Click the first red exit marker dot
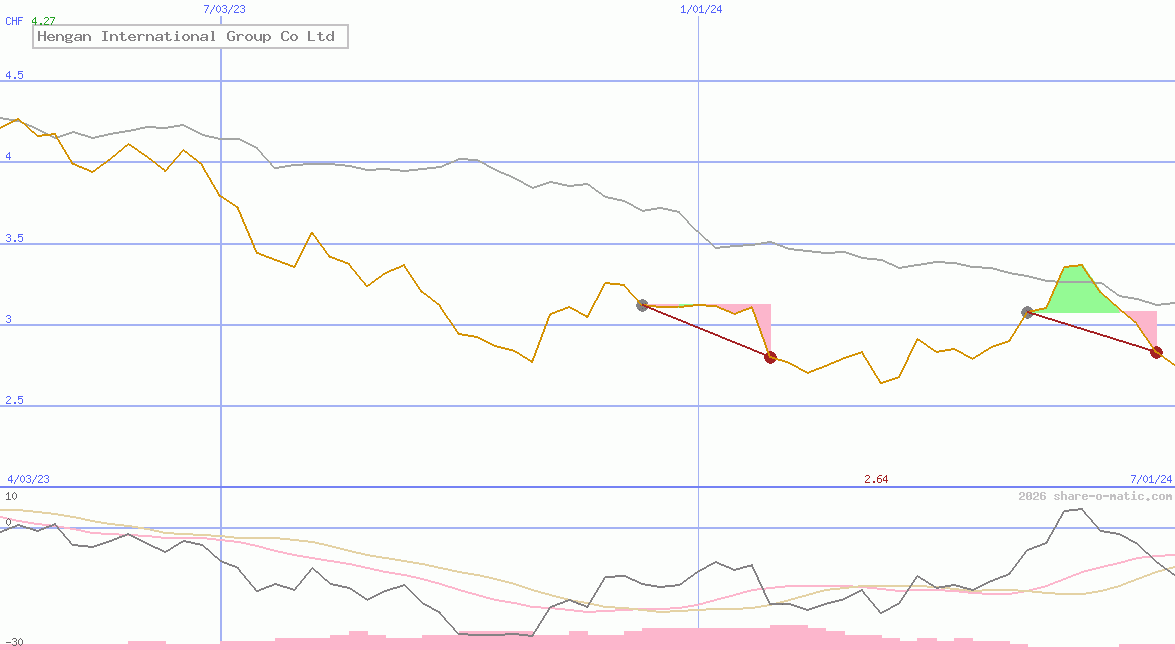 tap(770, 357)
